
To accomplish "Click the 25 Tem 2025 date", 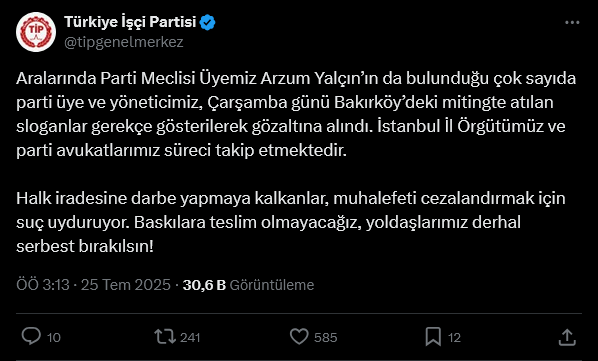I will (125, 285).
